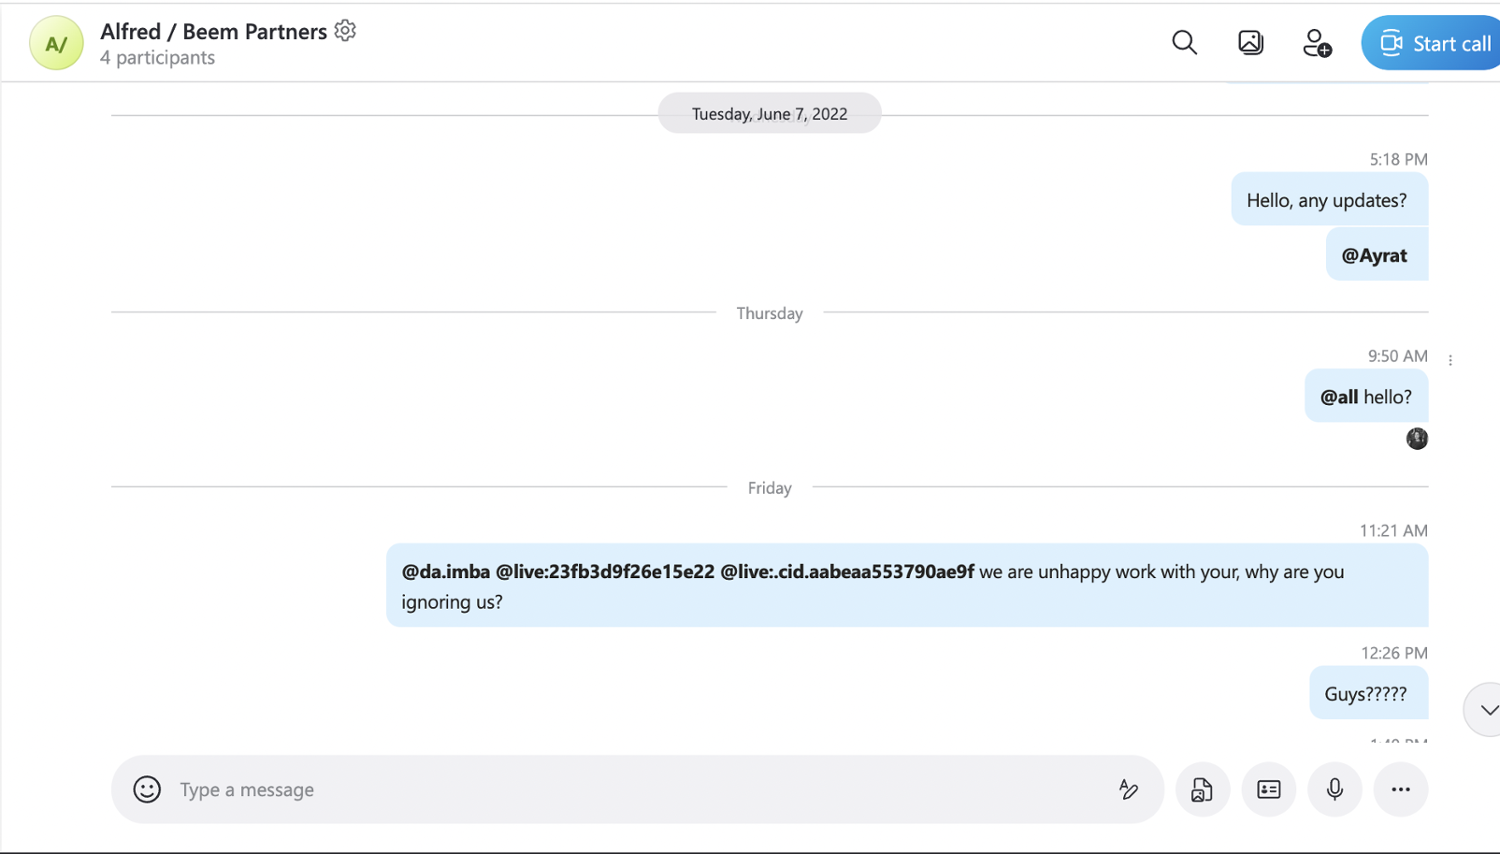Open search in conversation
The width and height of the screenshot is (1500, 854).
click(1184, 42)
